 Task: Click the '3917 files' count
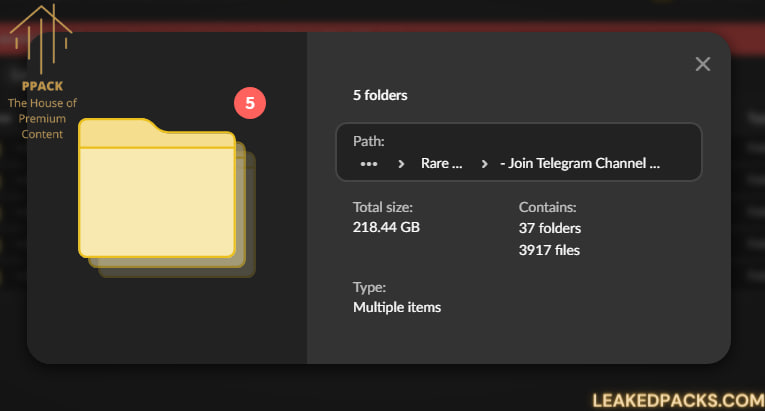tap(549, 250)
